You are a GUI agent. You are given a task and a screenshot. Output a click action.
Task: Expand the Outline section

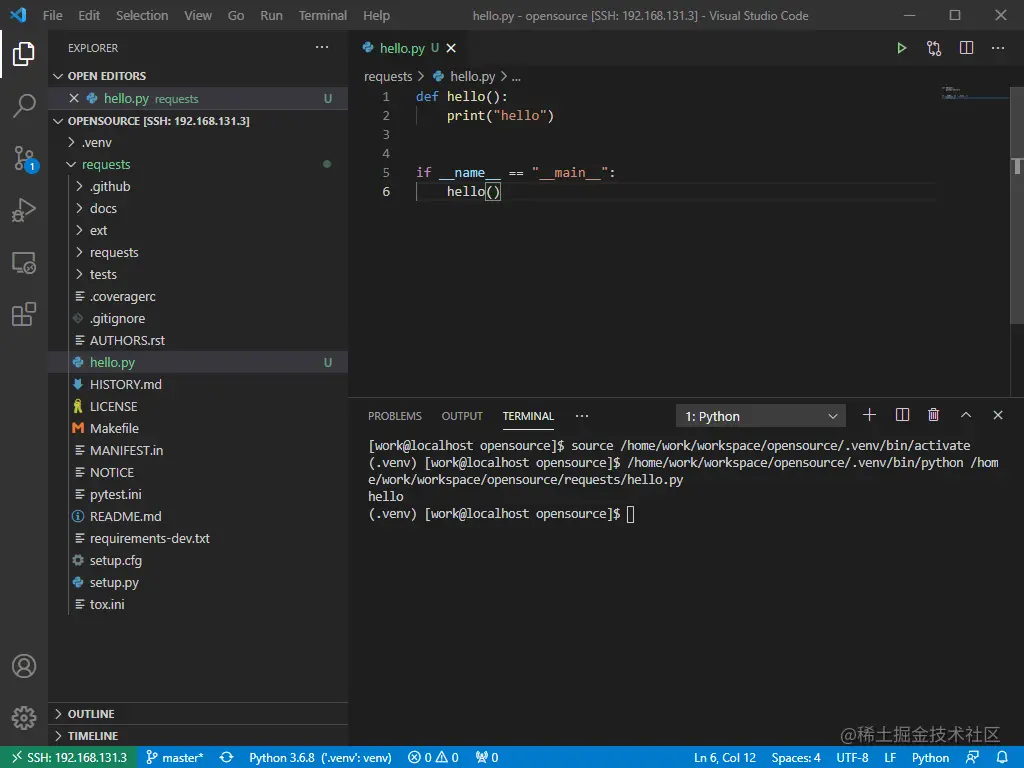[x=199, y=714]
